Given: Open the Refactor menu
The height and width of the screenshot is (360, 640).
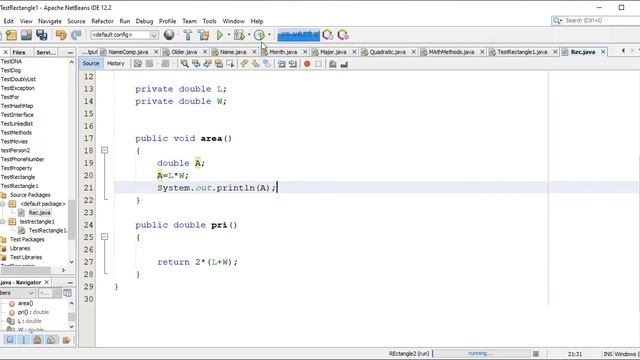Looking at the screenshot, I should tap(102, 21).
